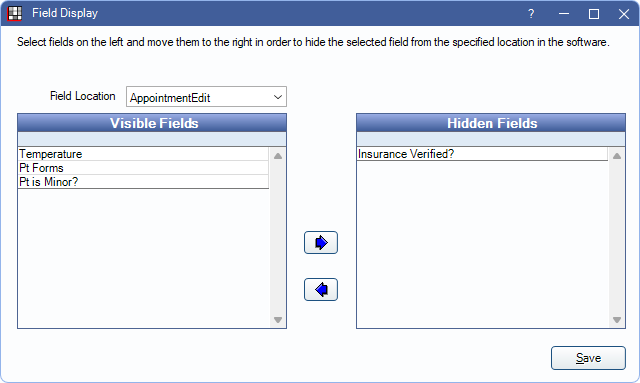This screenshot has width=640, height=383.
Task: Click scroll-down arrow in Hidden Fields list
Action: 617,320
